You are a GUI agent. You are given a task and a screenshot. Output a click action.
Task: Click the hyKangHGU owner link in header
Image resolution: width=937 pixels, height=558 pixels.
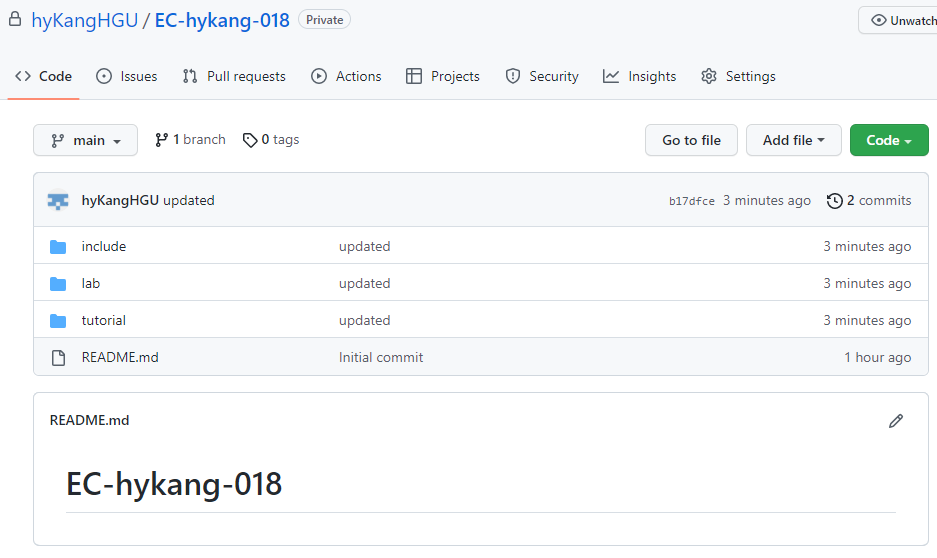pos(84,20)
